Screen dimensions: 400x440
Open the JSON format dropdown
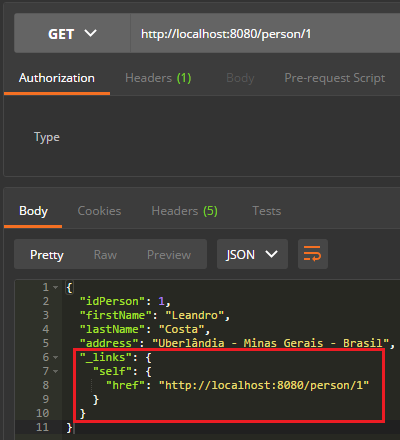point(252,254)
